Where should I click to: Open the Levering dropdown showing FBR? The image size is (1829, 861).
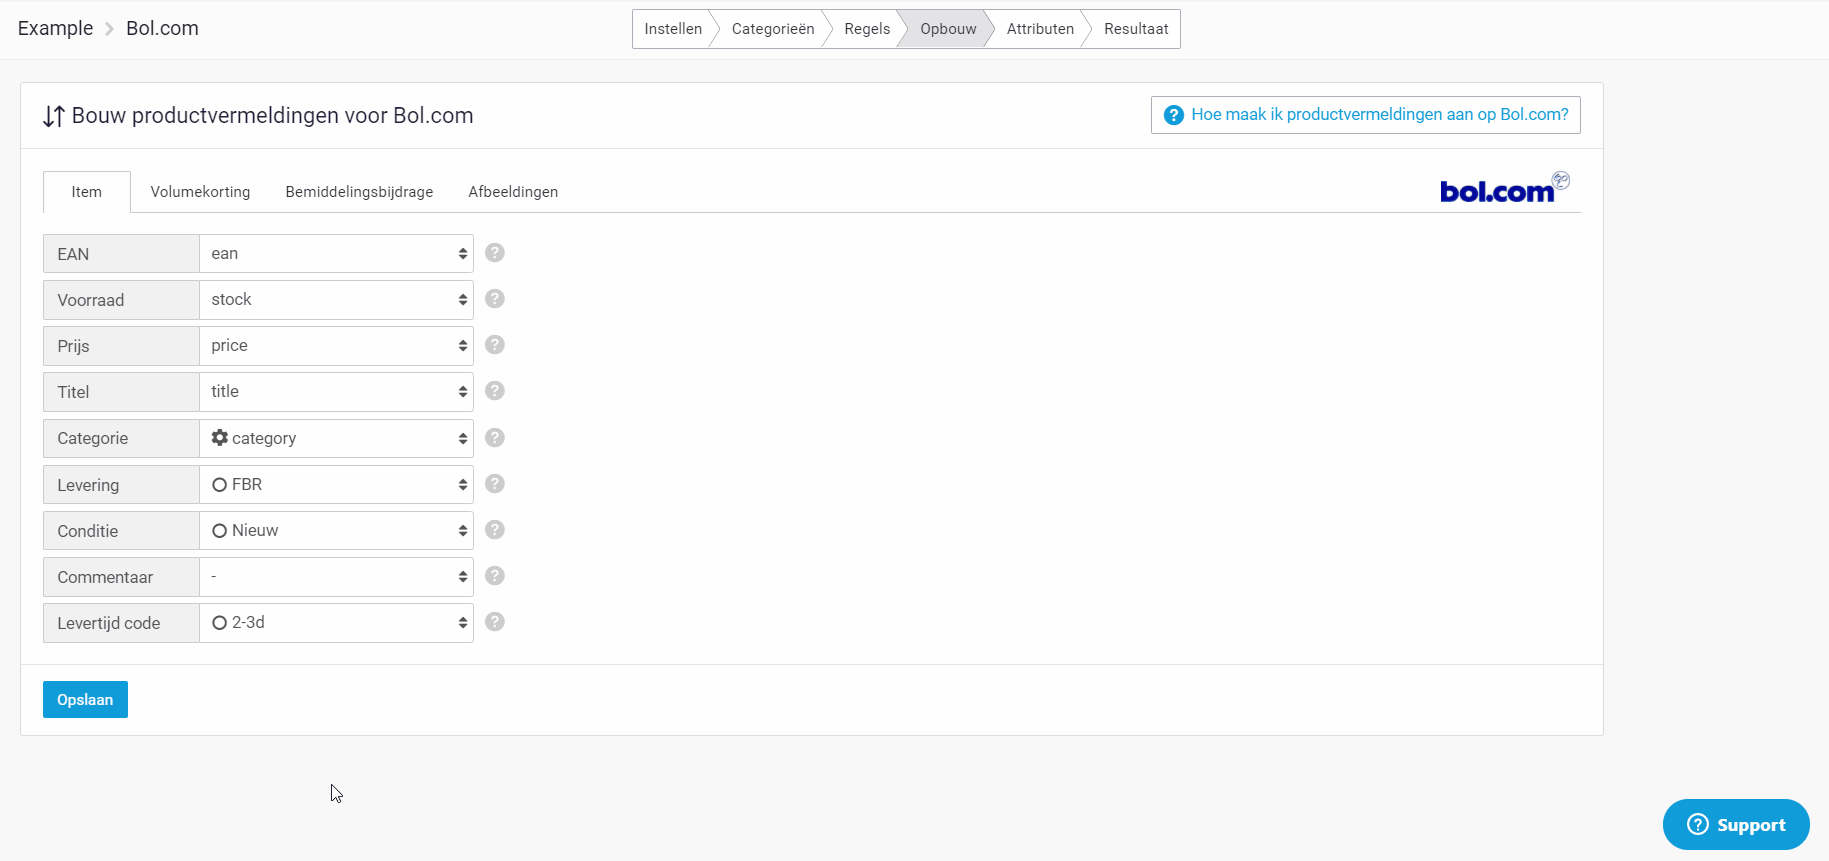coord(336,485)
